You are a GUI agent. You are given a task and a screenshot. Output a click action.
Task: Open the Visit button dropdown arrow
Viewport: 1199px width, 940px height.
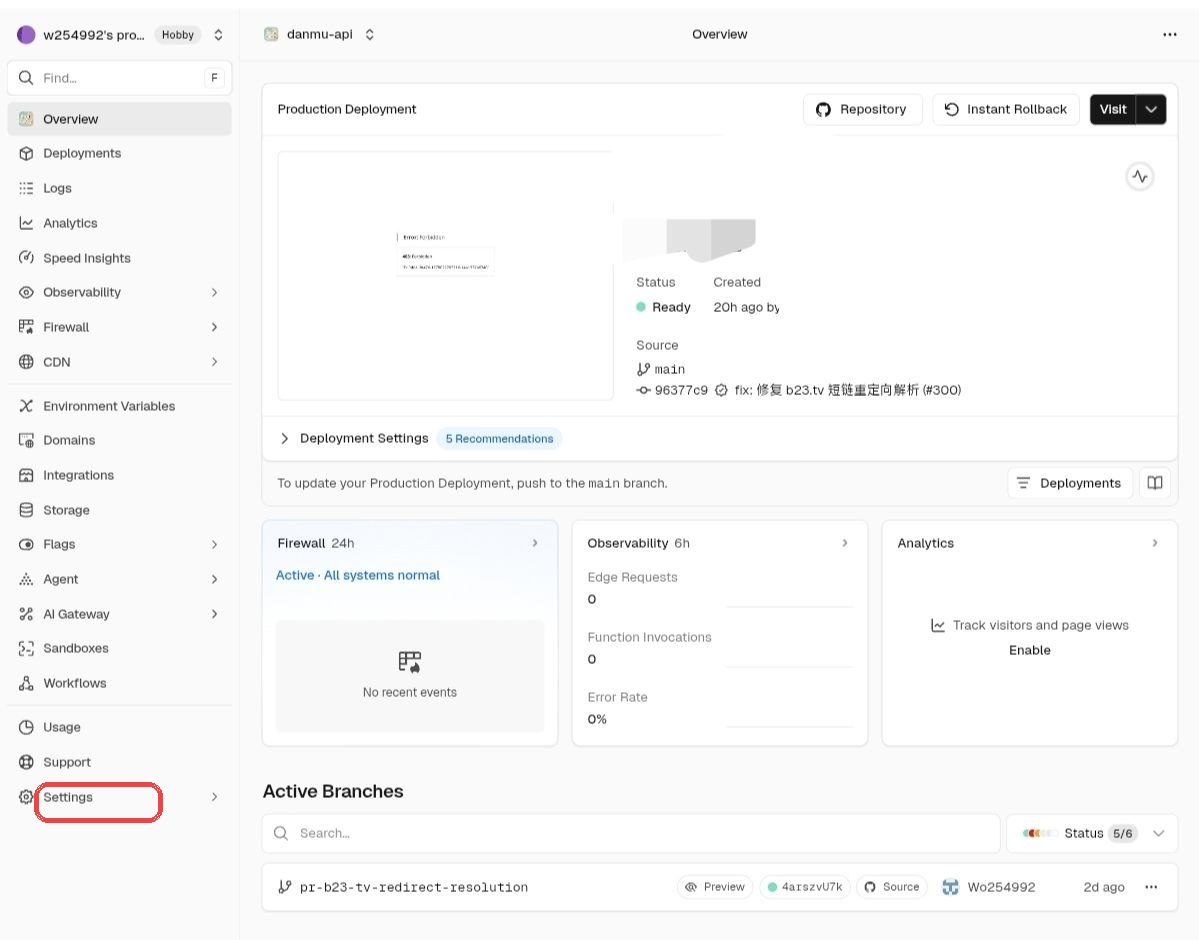click(1151, 109)
